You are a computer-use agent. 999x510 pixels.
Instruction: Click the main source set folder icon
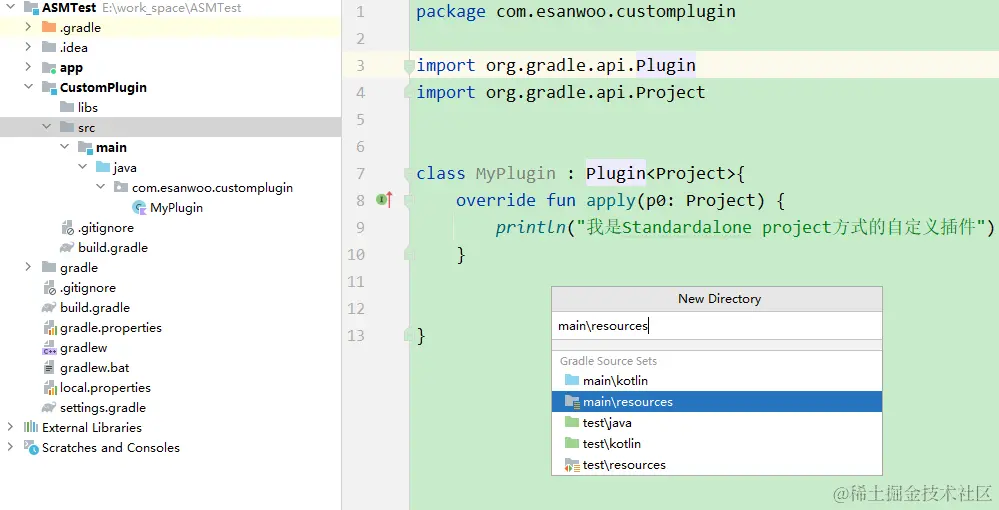(x=85, y=147)
